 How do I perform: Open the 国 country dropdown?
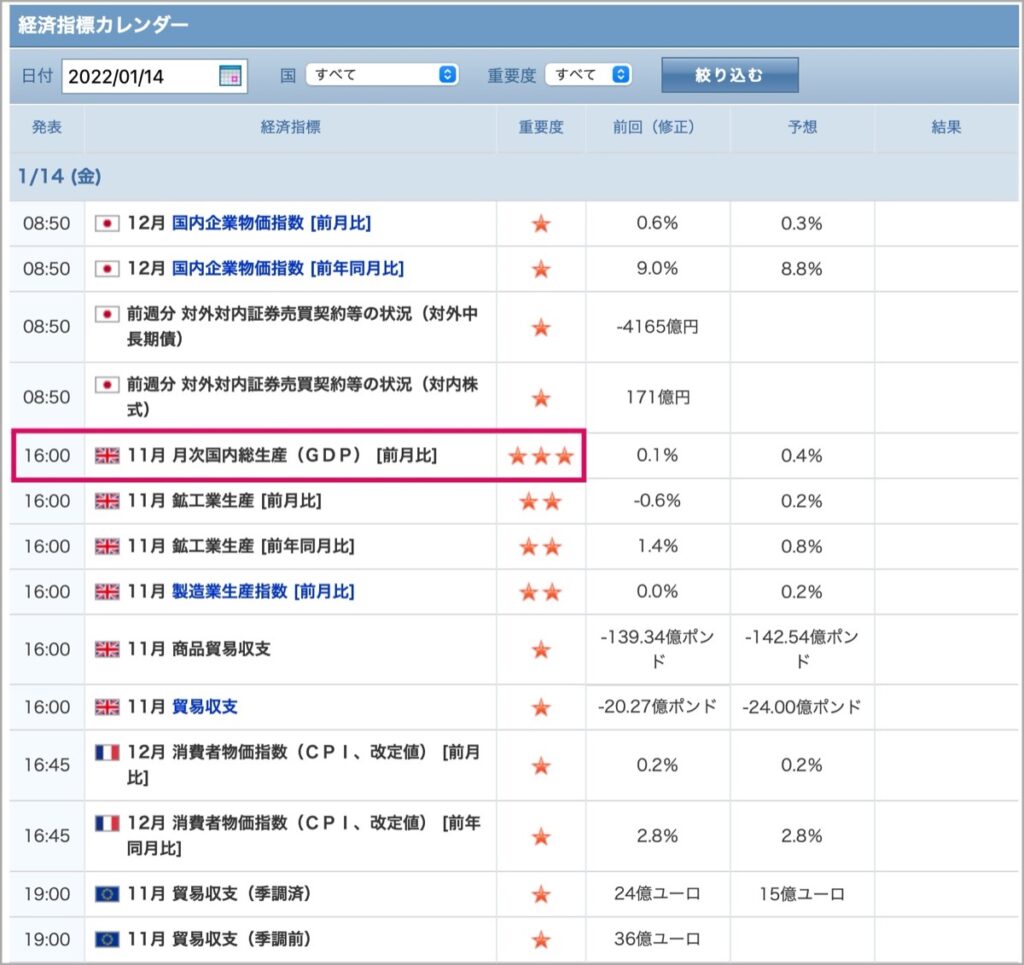click(x=382, y=74)
